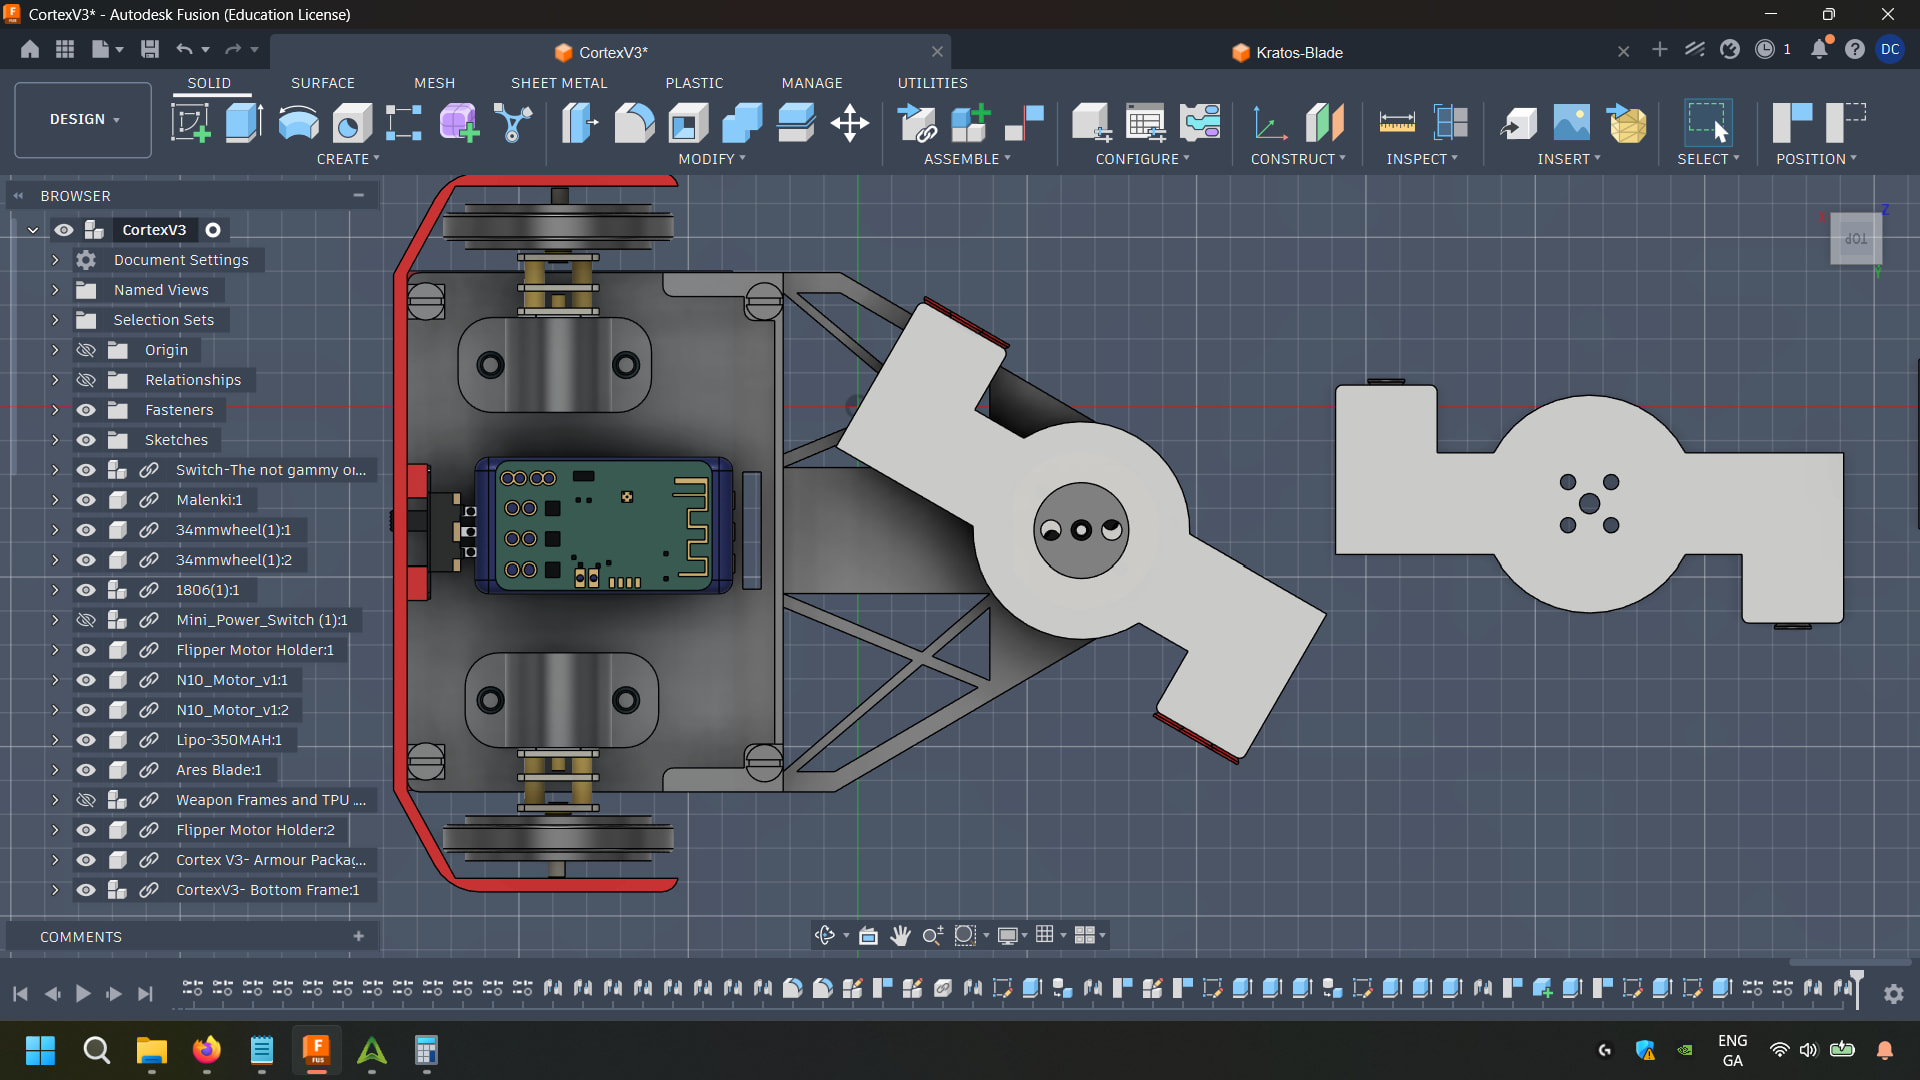Switch to the SURFACE tab
The width and height of the screenshot is (1920, 1080).
(x=322, y=83)
